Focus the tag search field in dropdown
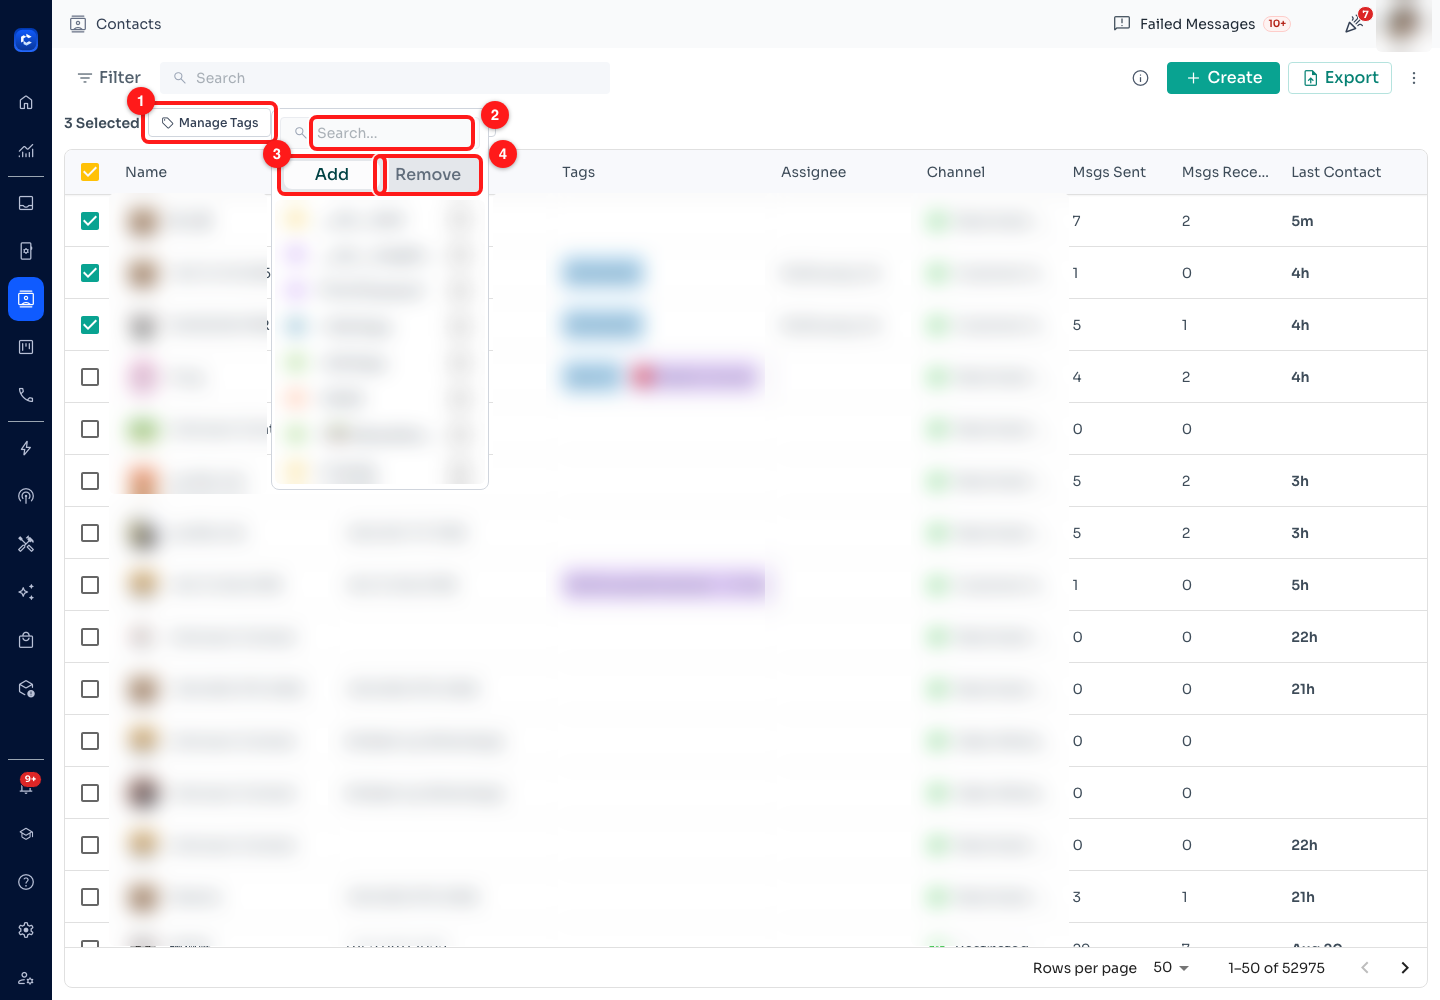 click(x=391, y=133)
